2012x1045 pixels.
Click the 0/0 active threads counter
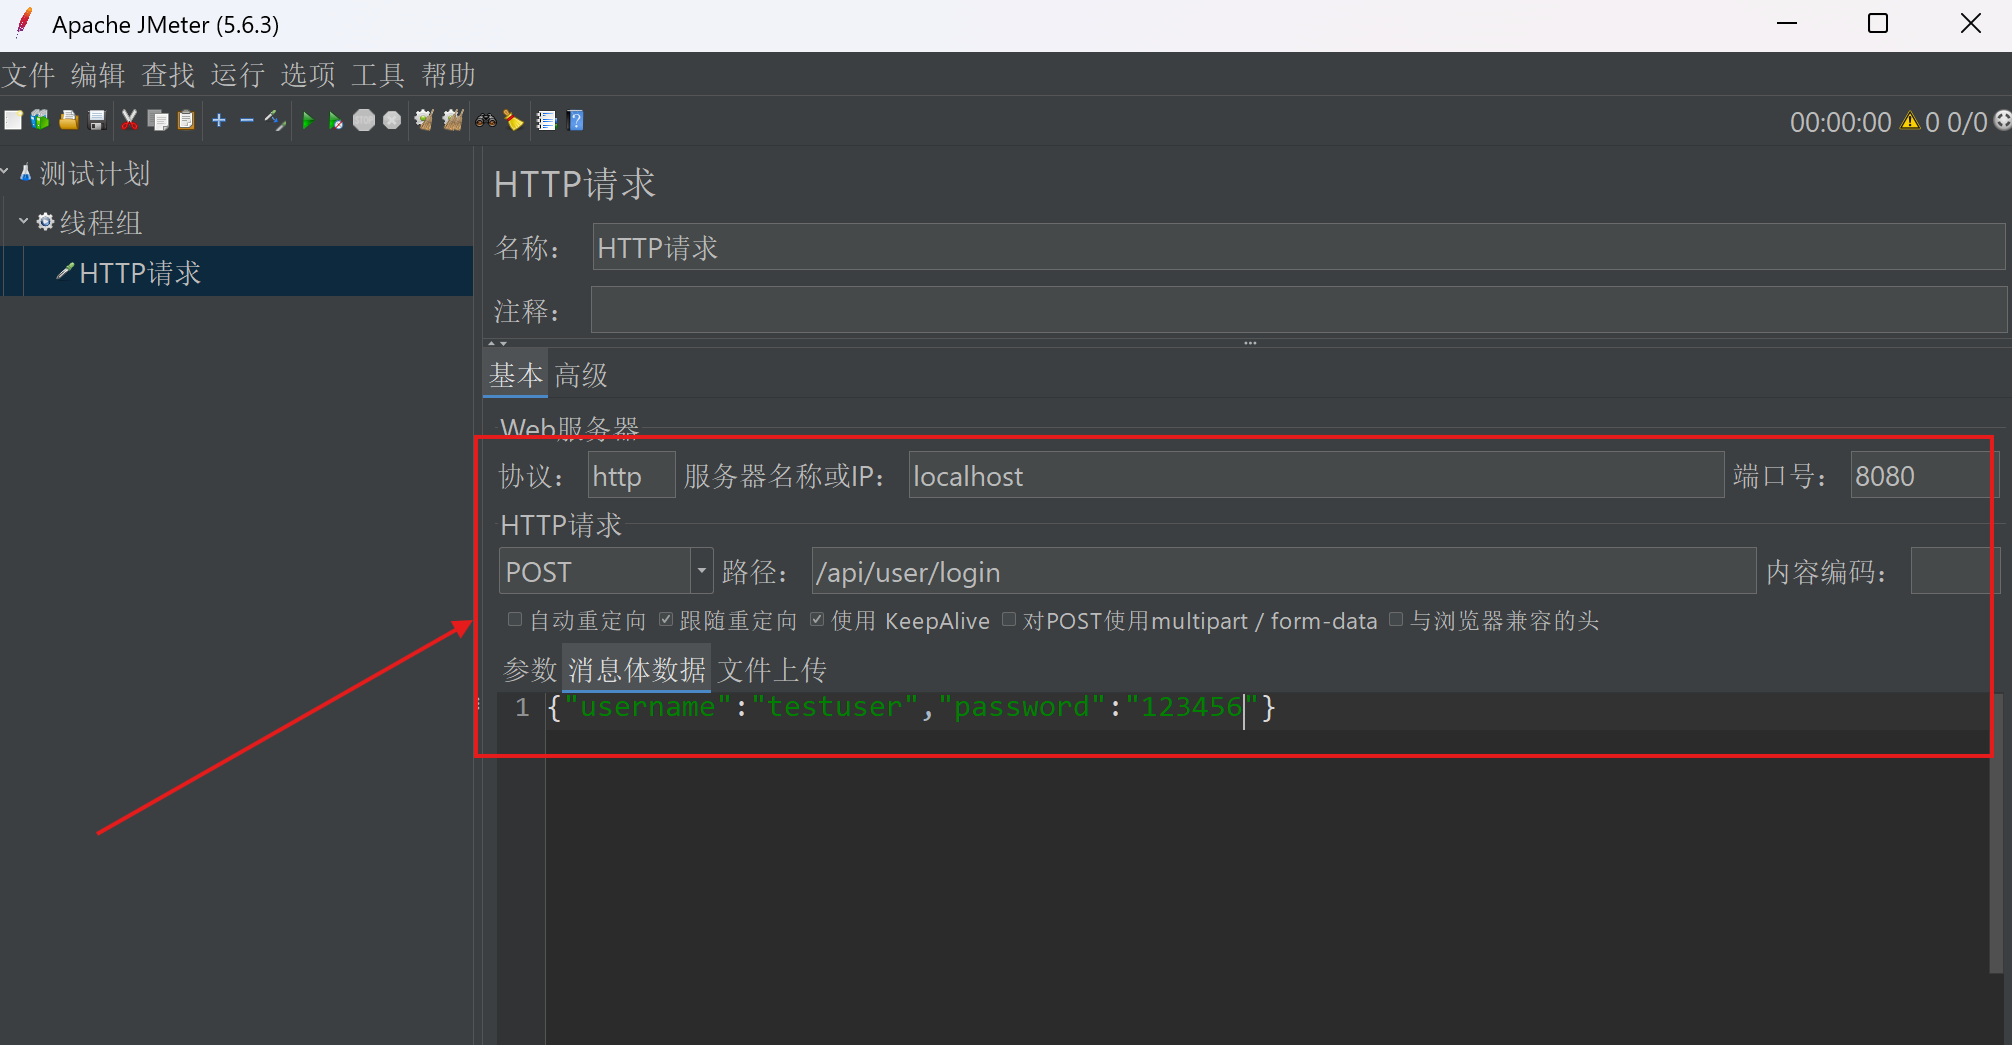[x=1967, y=122]
